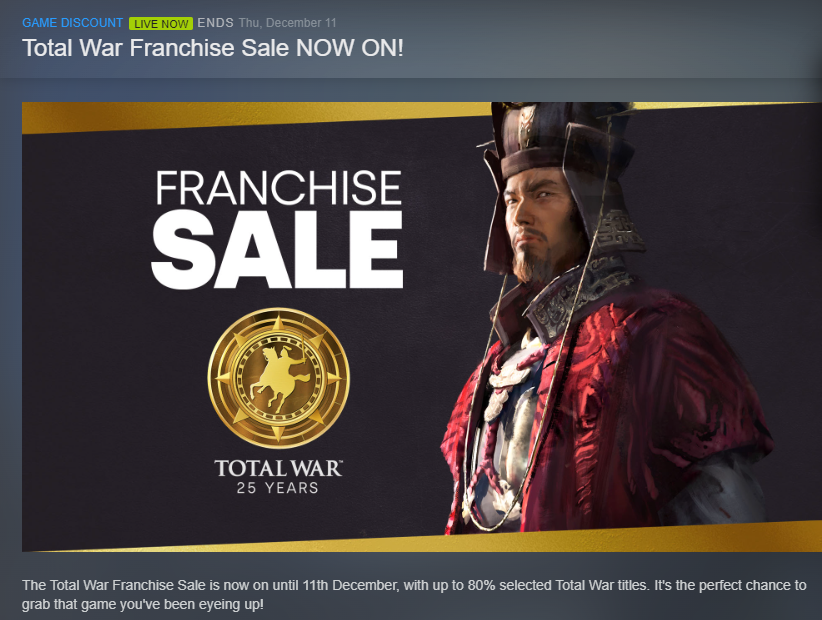Click the '80%' discount mention in description

pos(481,585)
